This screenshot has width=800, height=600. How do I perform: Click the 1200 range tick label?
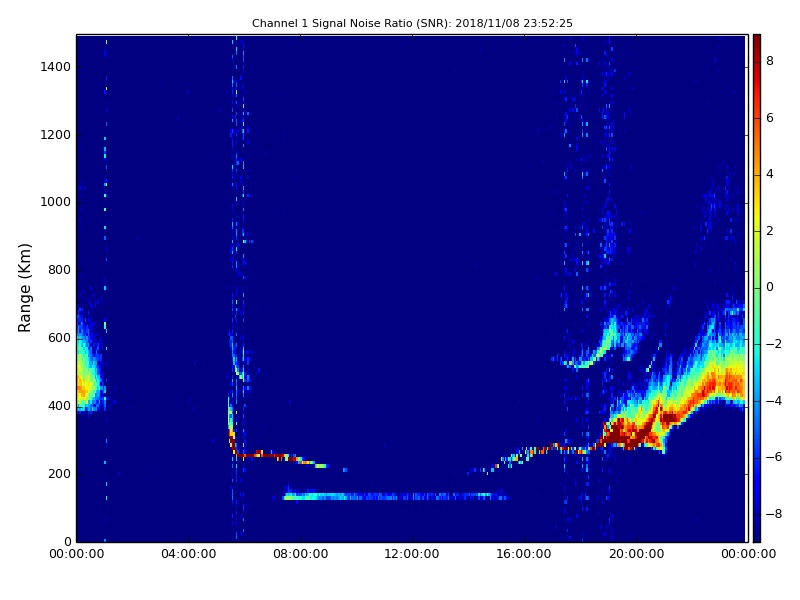56,135
